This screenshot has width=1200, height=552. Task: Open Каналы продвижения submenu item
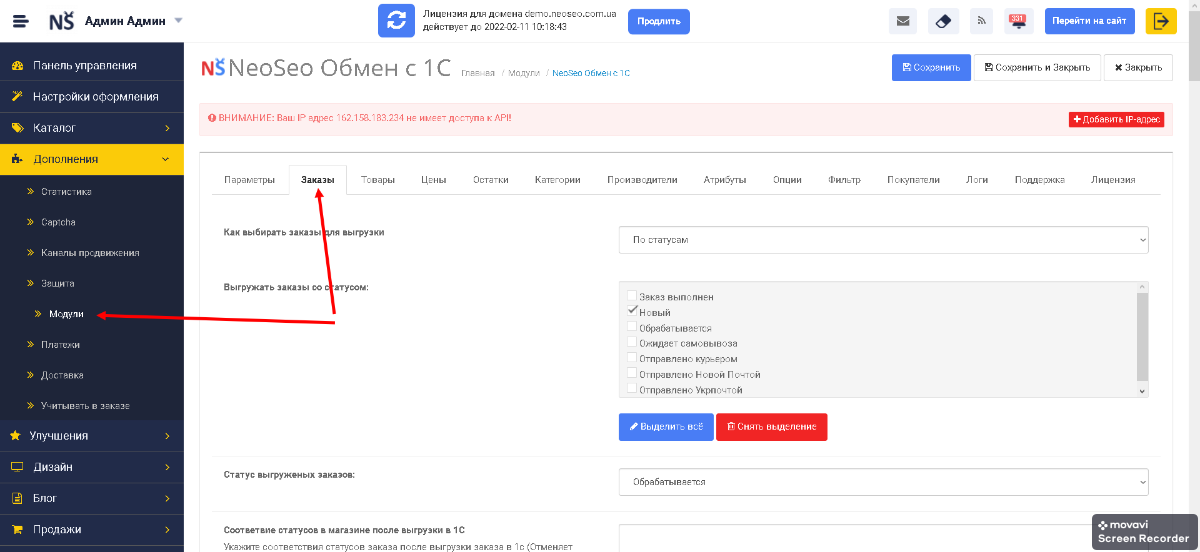(92, 253)
